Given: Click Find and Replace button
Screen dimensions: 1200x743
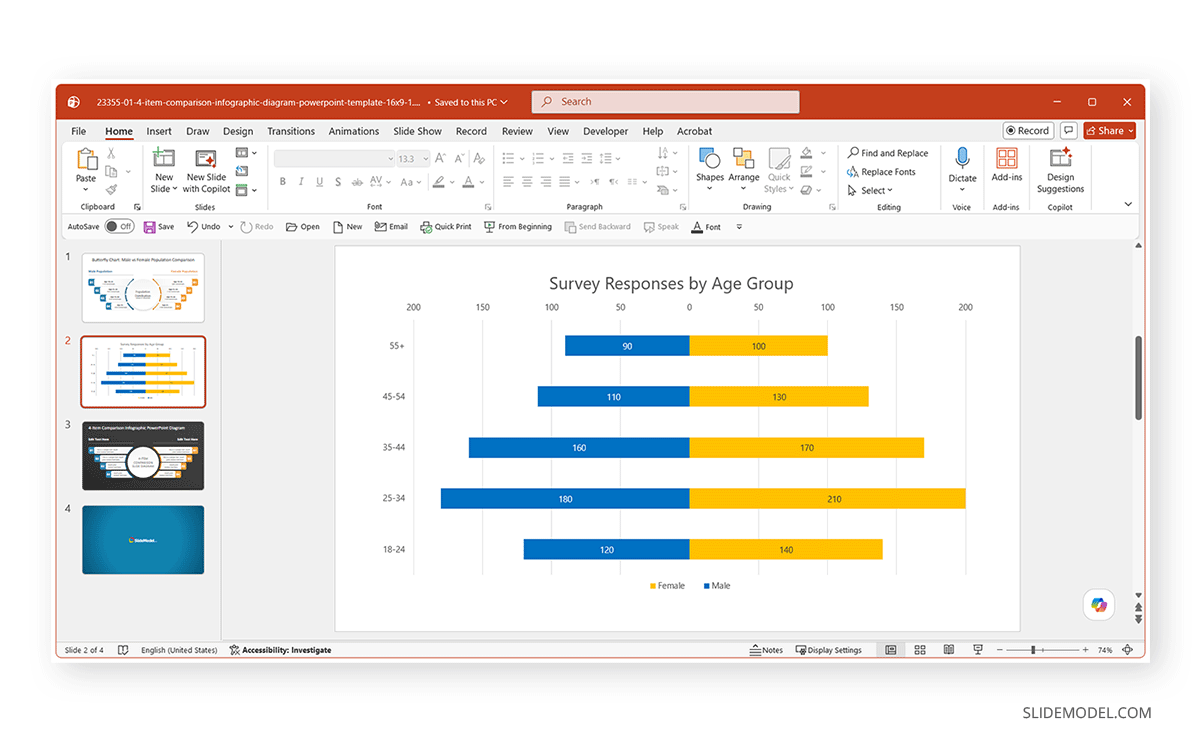Looking at the screenshot, I should (x=888, y=153).
